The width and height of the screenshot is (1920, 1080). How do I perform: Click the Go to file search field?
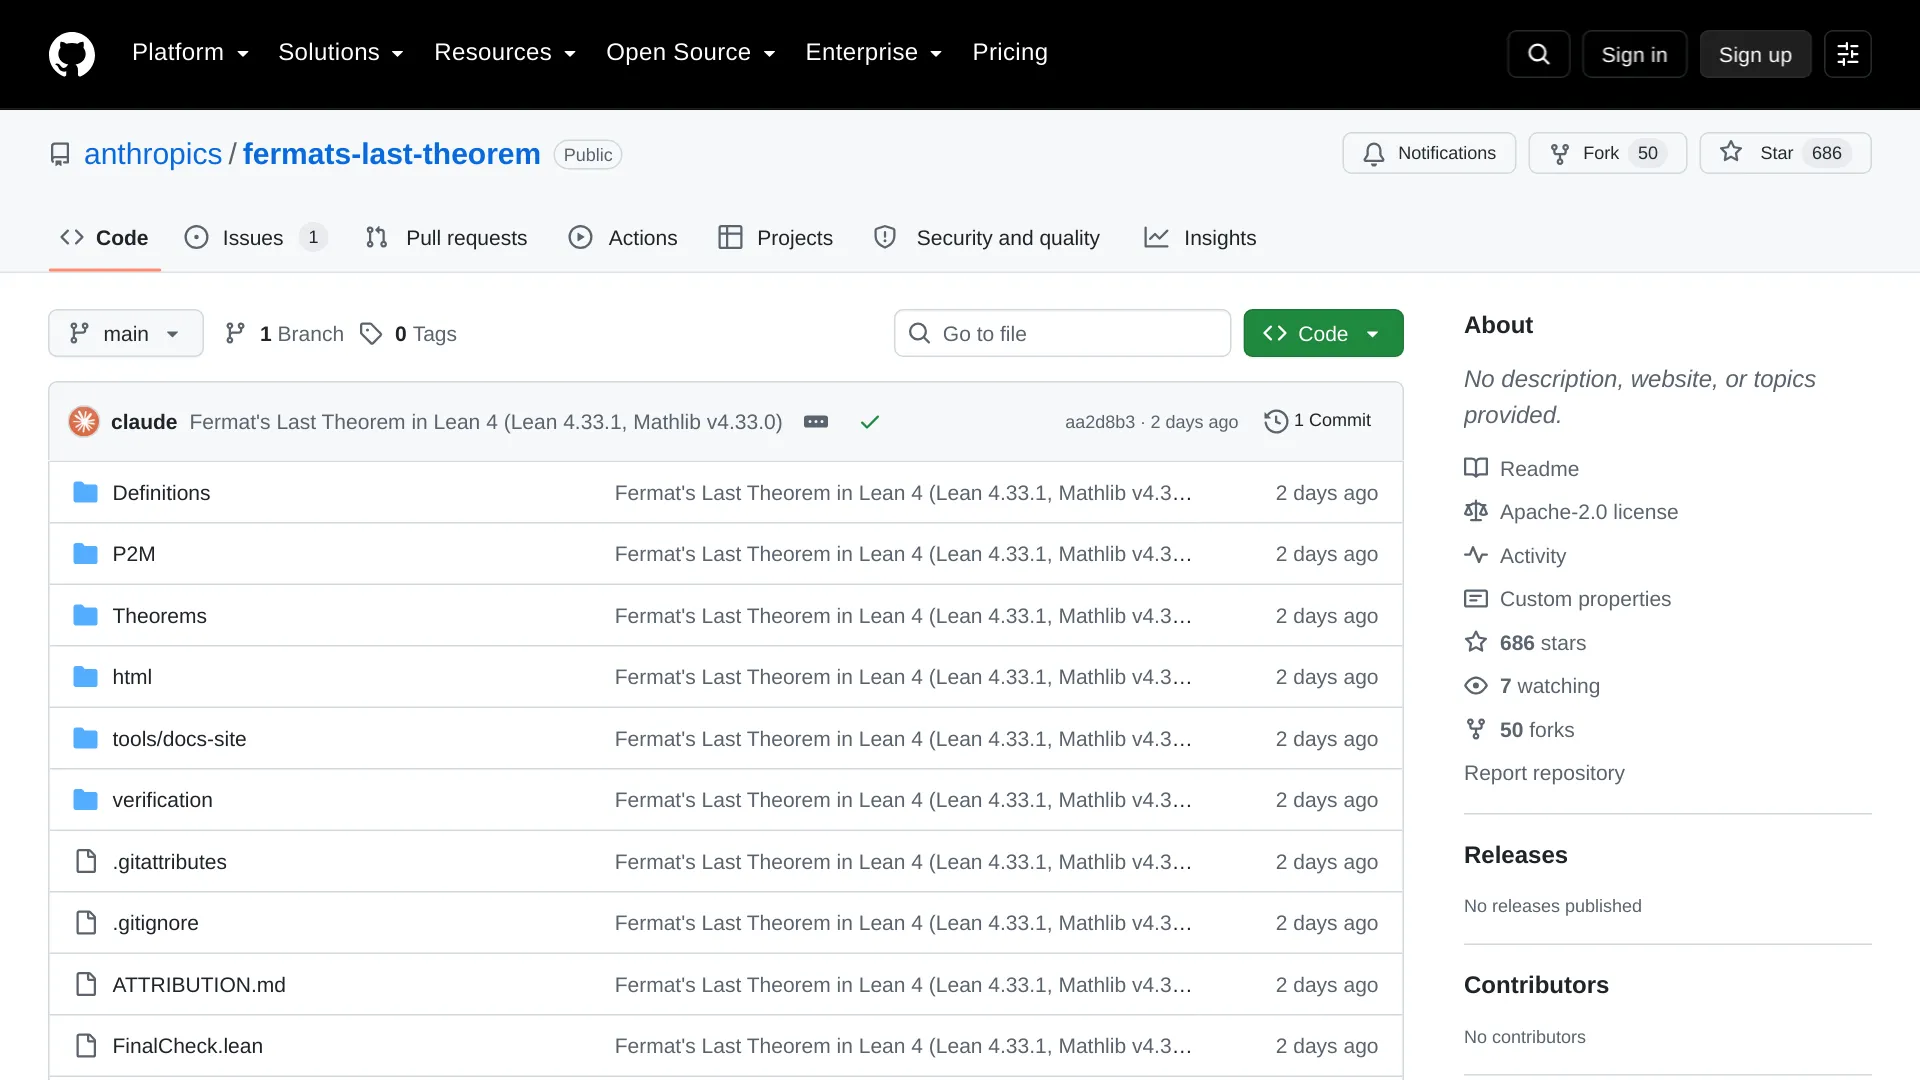coord(1062,333)
